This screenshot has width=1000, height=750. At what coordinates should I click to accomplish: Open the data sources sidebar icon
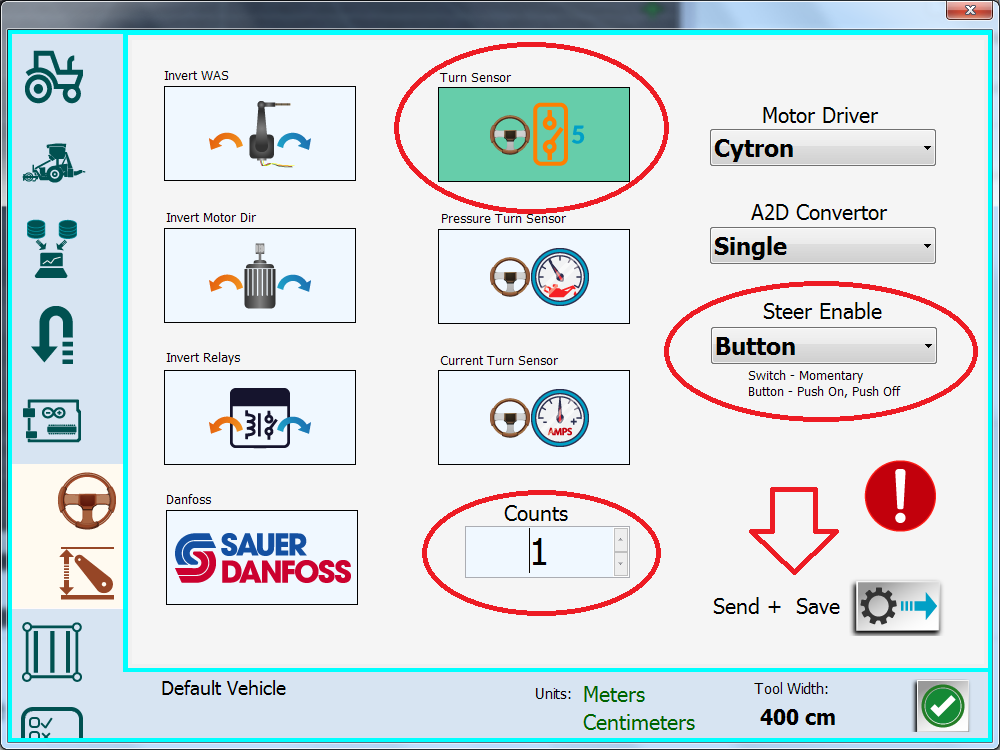pos(54,247)
